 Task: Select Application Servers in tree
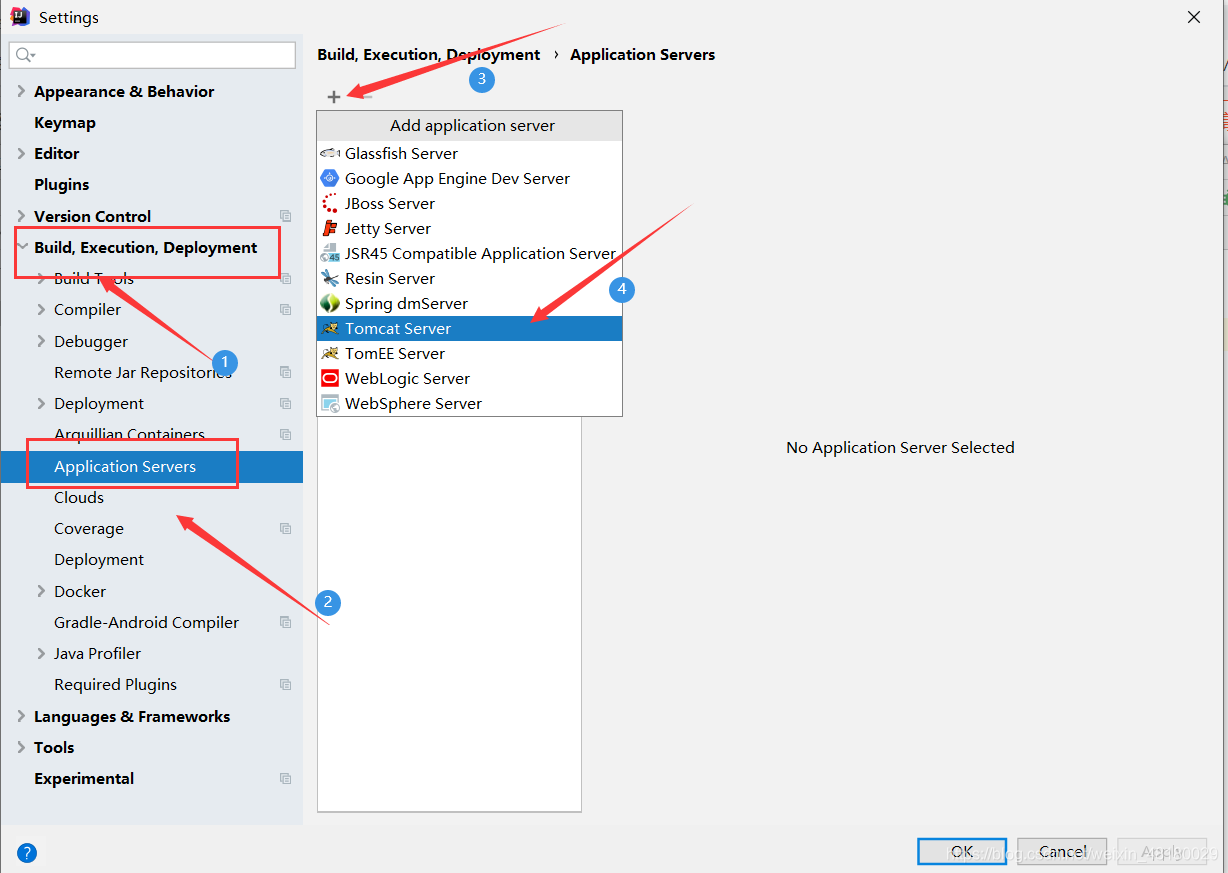point(151,466)
